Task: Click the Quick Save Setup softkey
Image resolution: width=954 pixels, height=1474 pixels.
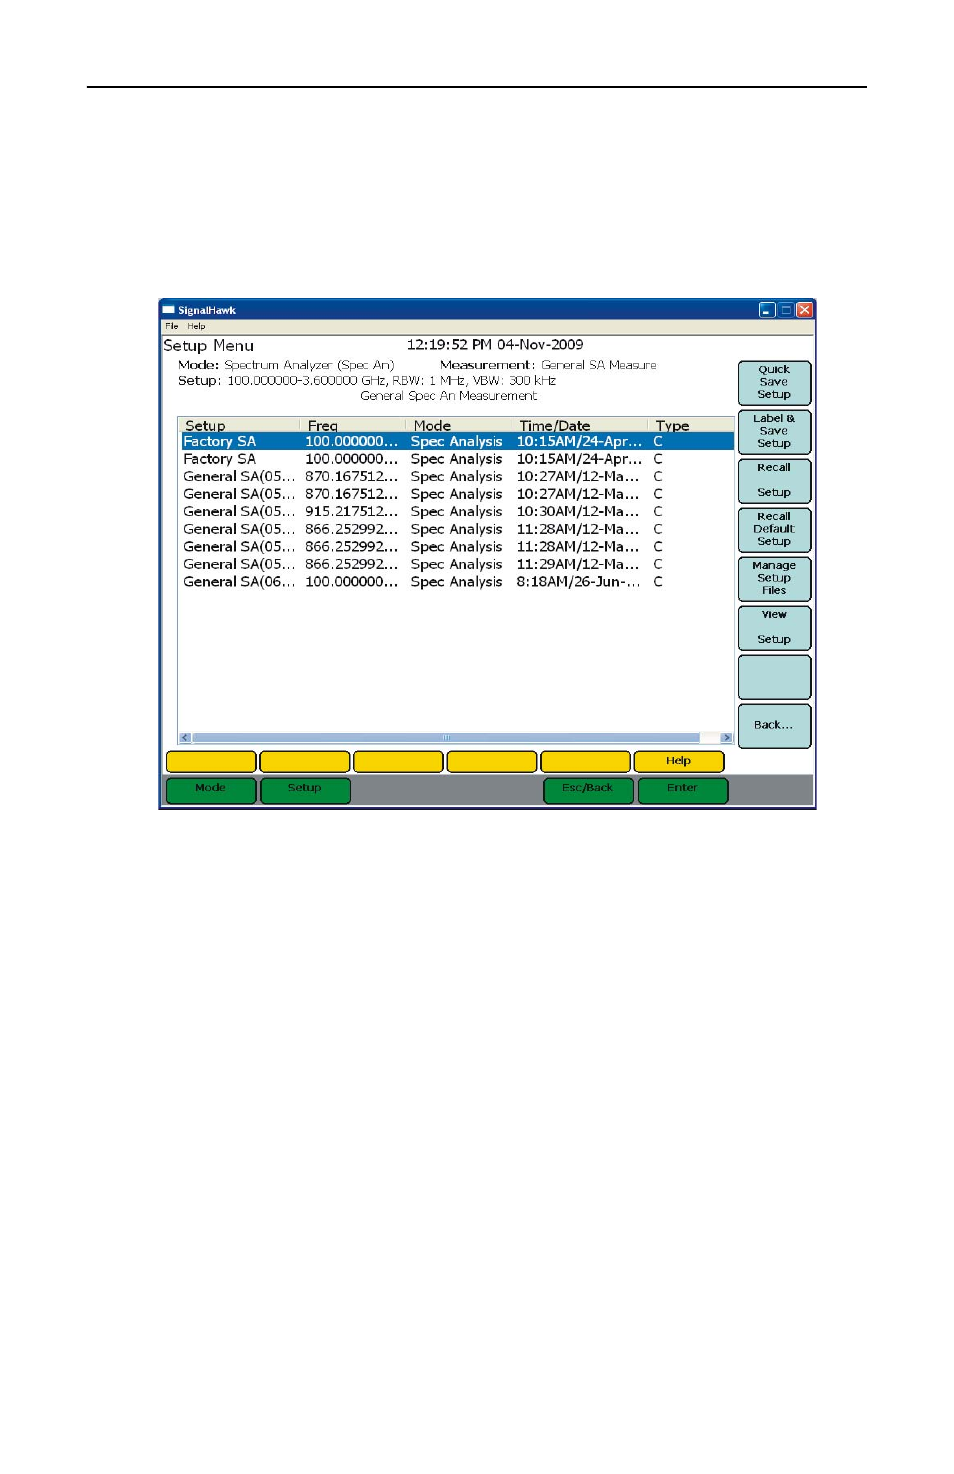Action: coord(774,382)
